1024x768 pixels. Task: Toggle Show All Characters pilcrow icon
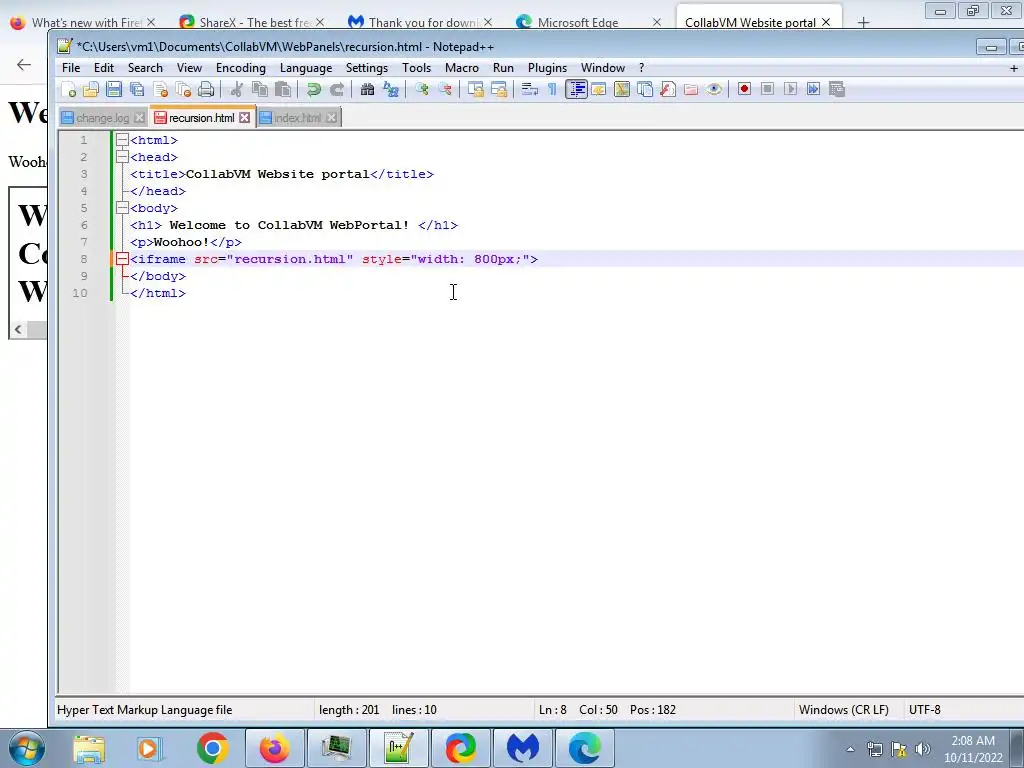(x=552, y=89)
